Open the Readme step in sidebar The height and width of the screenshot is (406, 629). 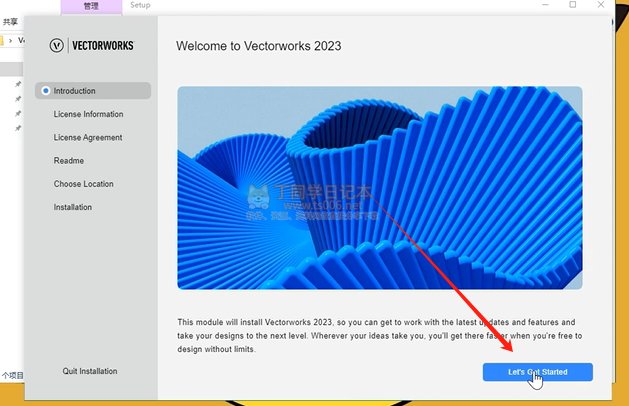click(69, 161)
